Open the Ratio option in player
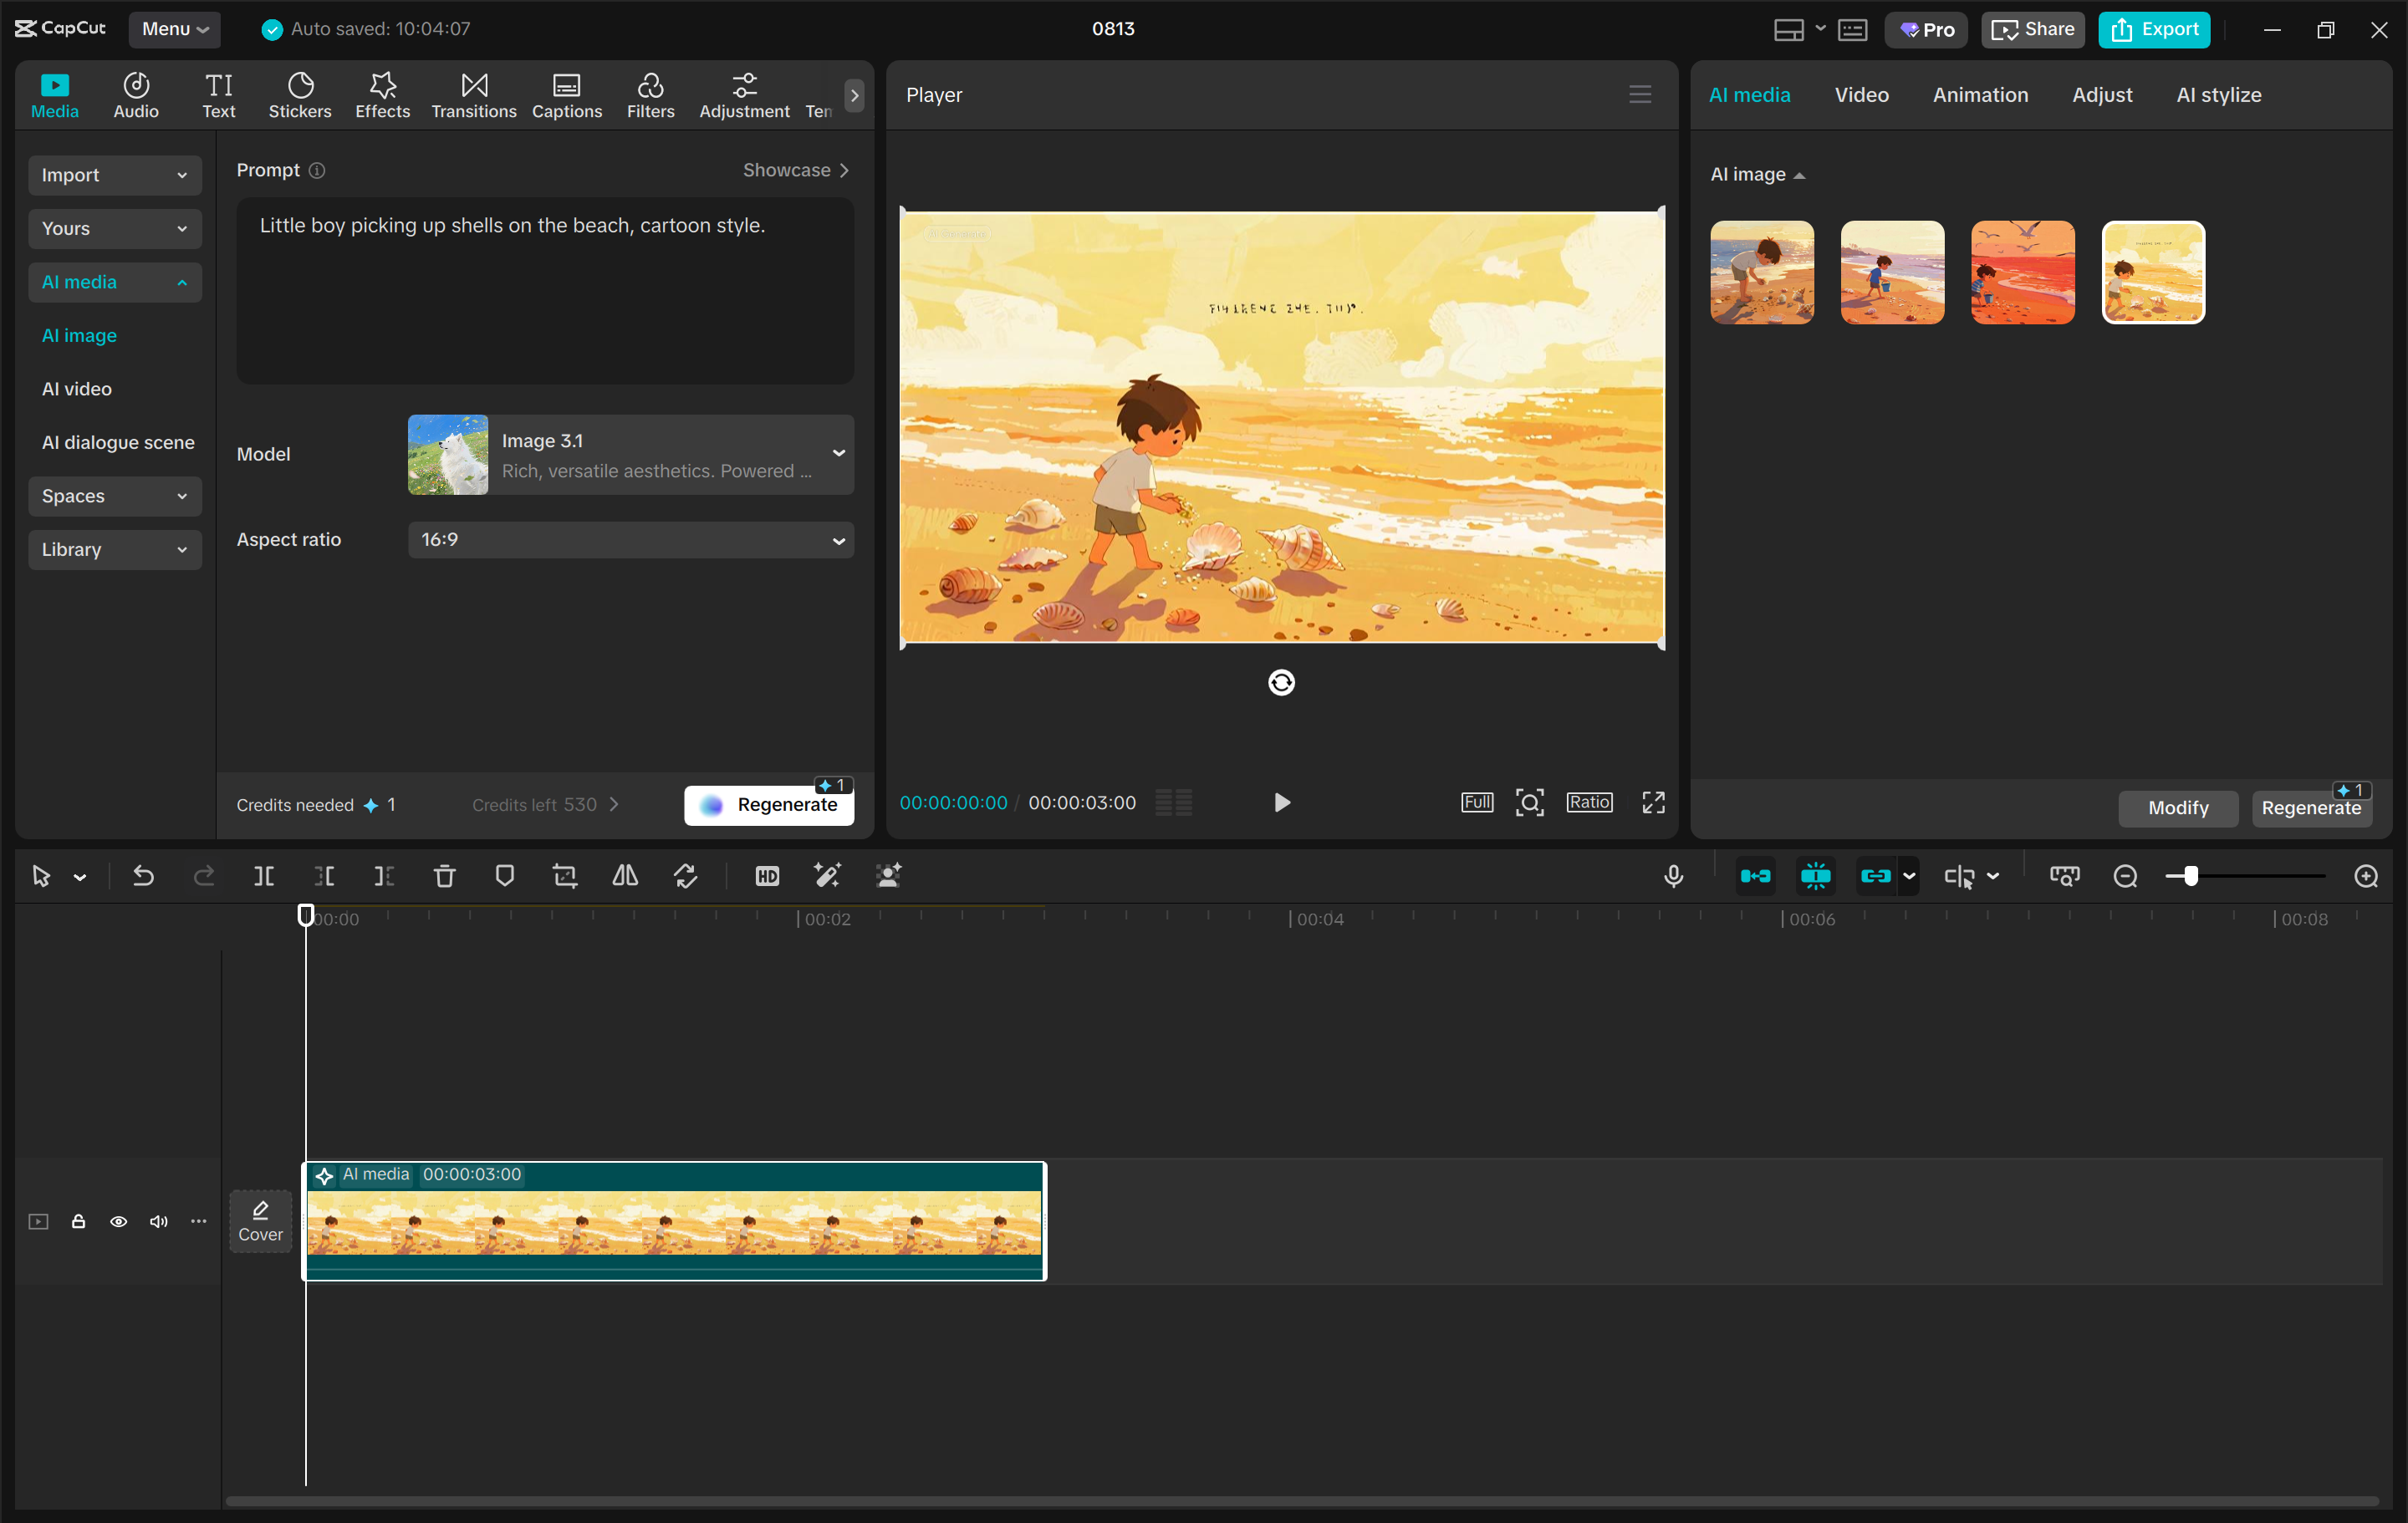This screenshot has width=2408, height=1523. point(1589,802)
